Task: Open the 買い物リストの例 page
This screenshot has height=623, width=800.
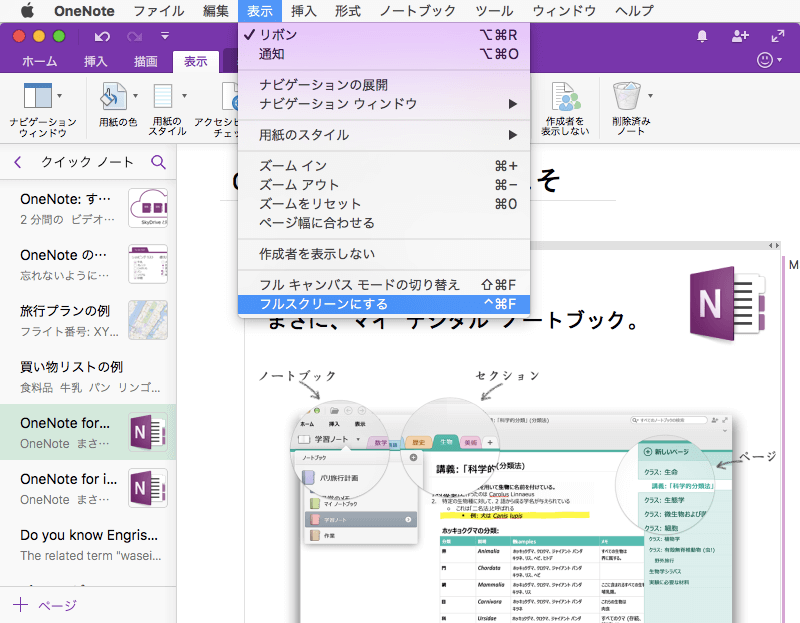Action: click(88, 377)
